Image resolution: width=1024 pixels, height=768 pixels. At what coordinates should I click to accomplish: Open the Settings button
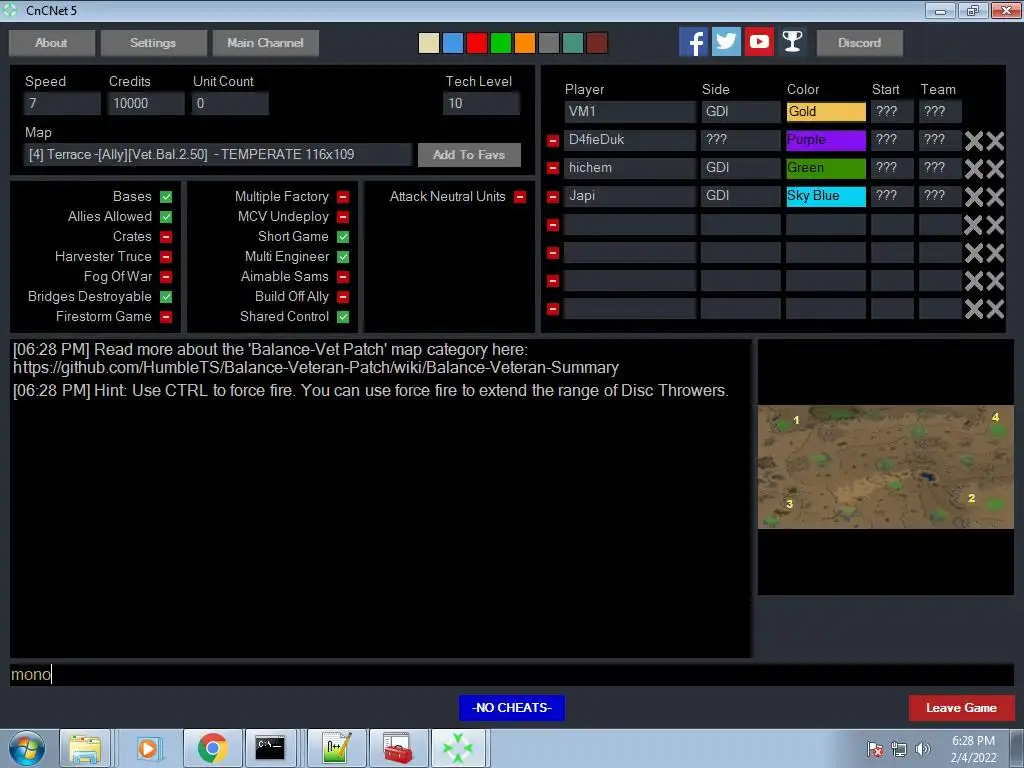click(153, 43)
